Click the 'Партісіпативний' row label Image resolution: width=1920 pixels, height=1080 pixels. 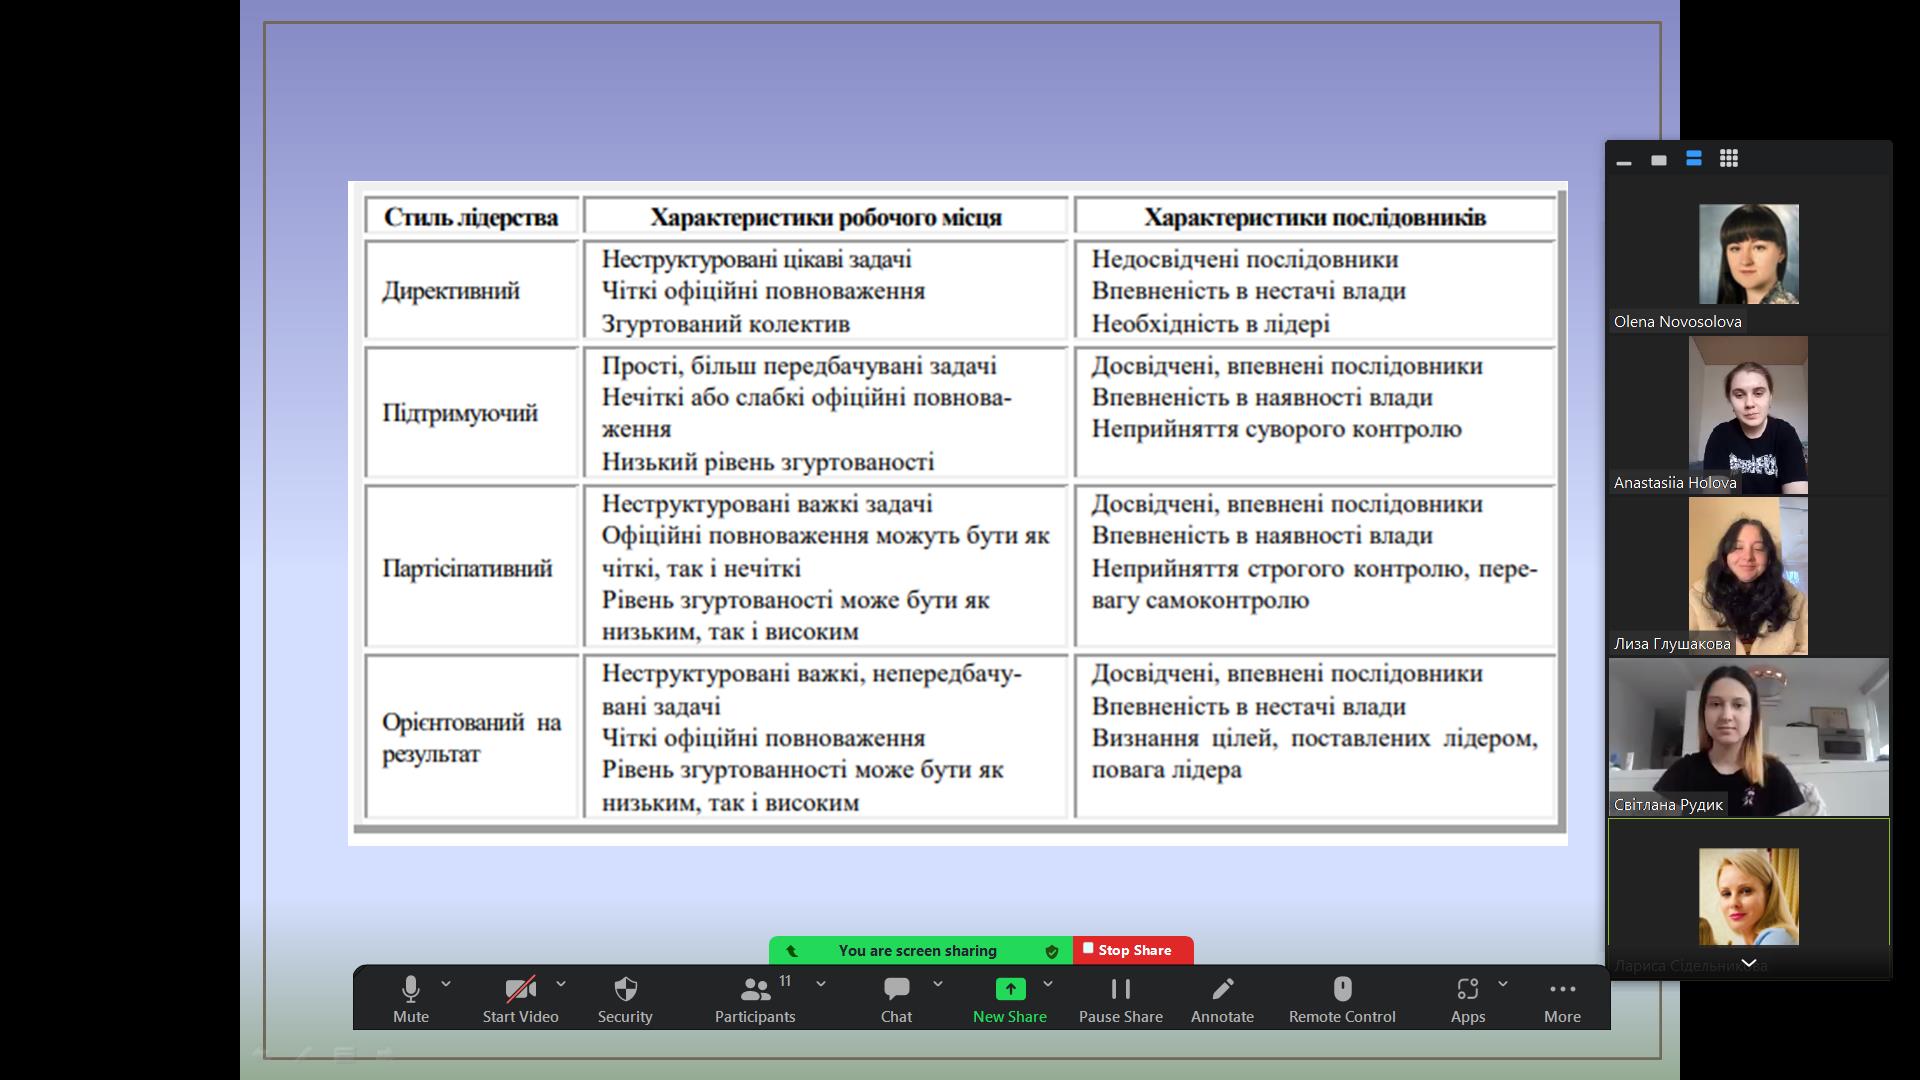click(467, 568)
